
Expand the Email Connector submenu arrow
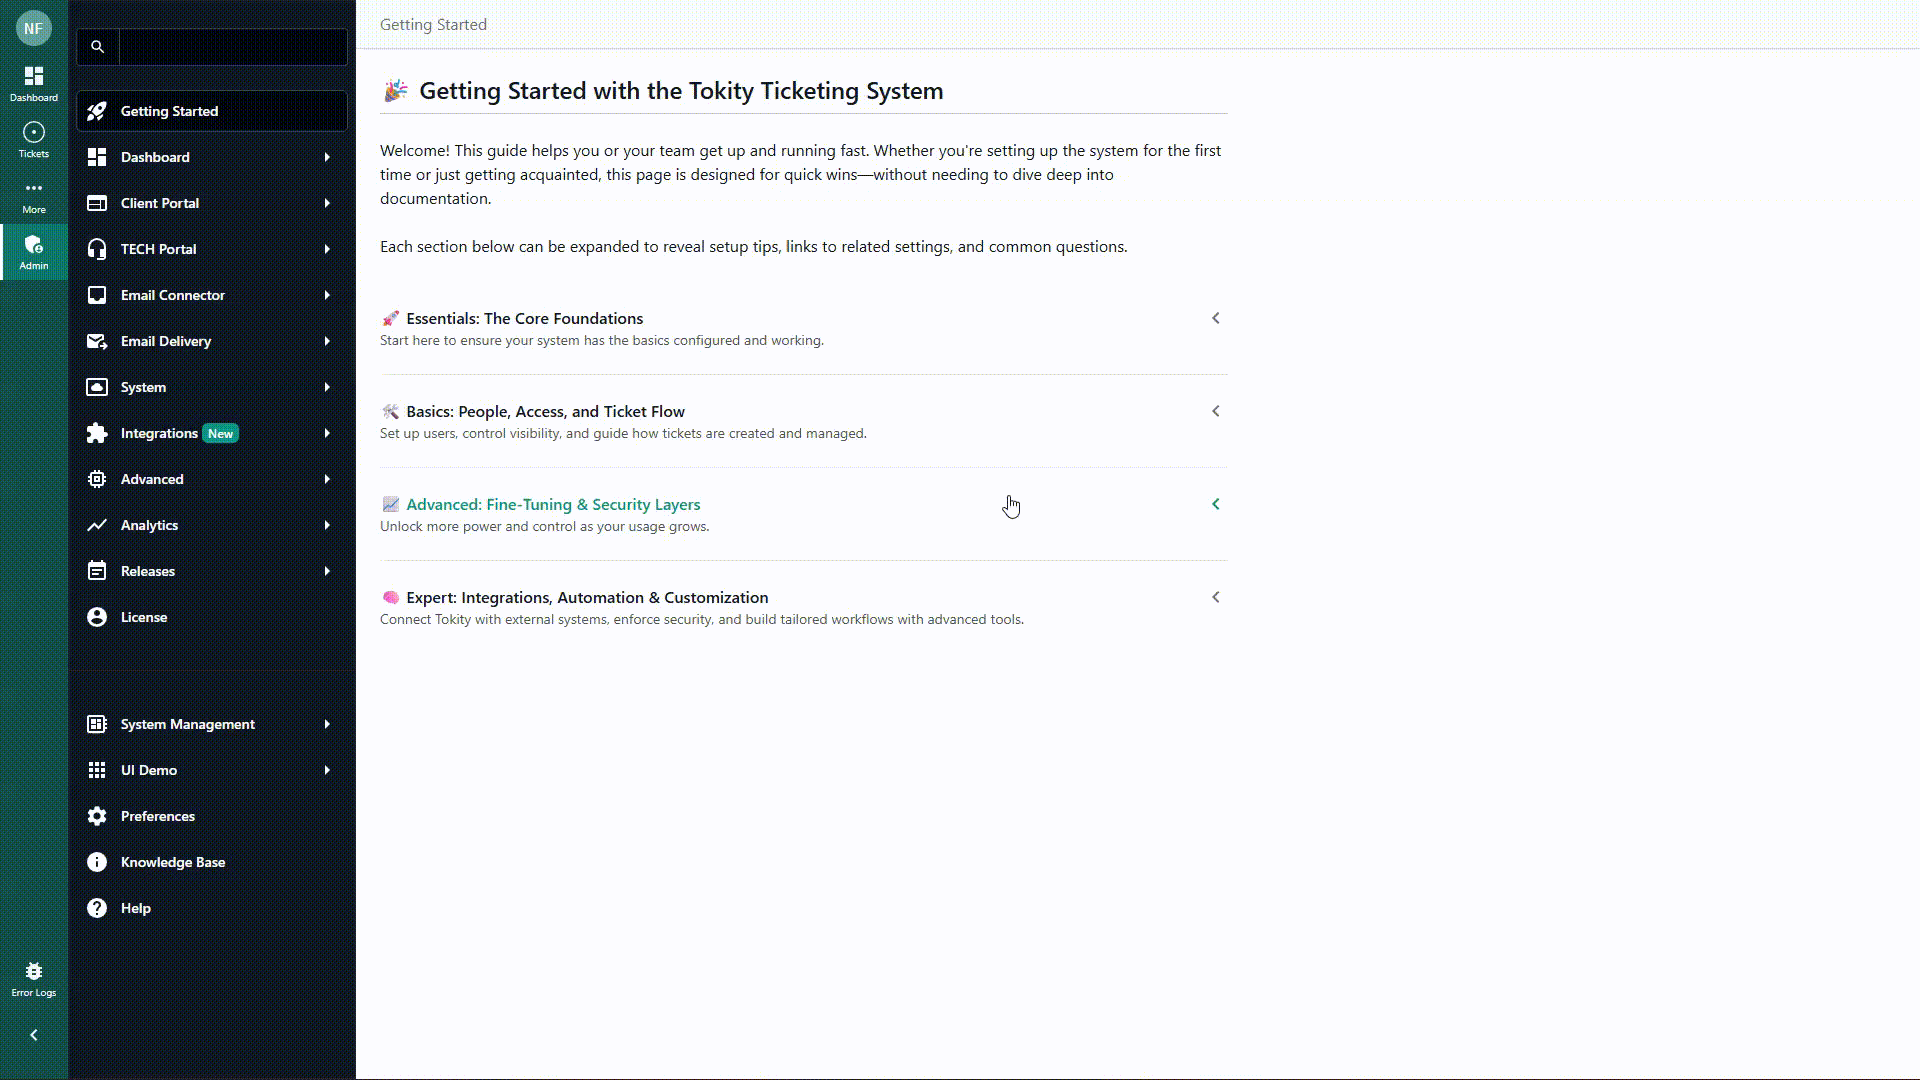coord(327,295)
